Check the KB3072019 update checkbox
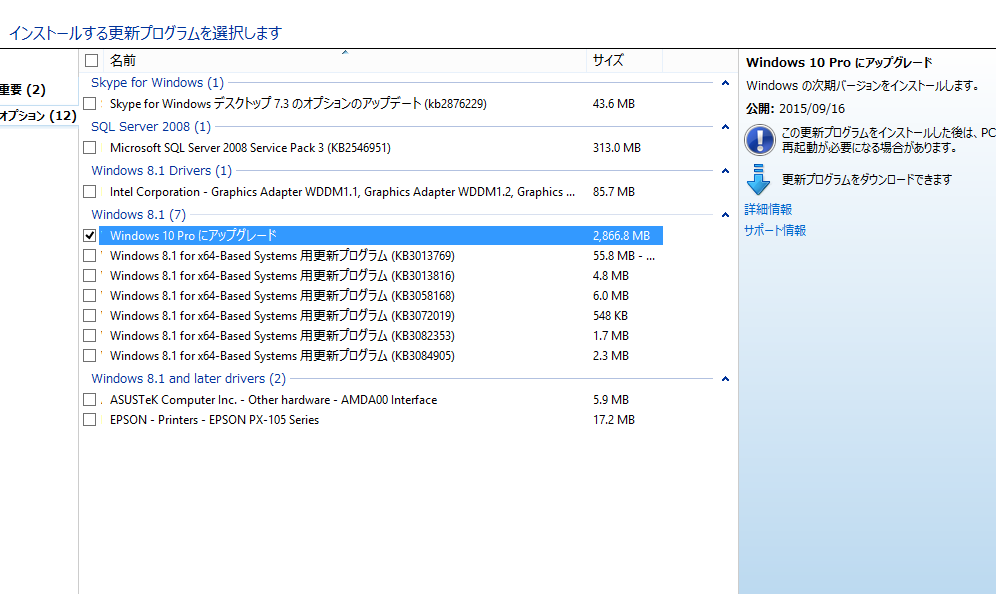996x594 pixels. click(90, 315)
